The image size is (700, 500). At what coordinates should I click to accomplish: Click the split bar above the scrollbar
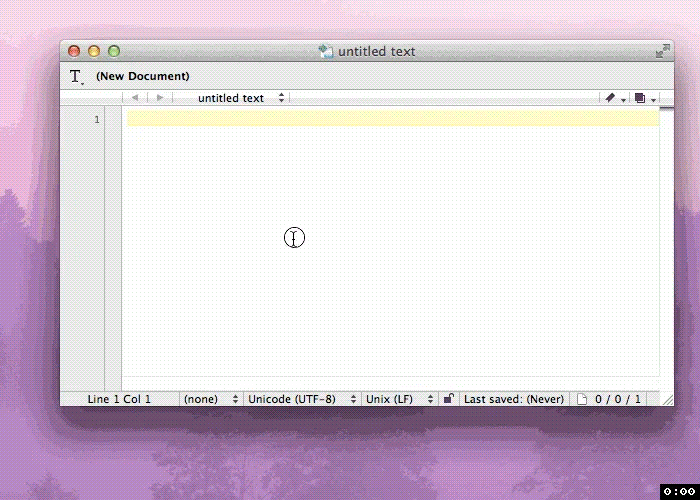click(667, 107)
